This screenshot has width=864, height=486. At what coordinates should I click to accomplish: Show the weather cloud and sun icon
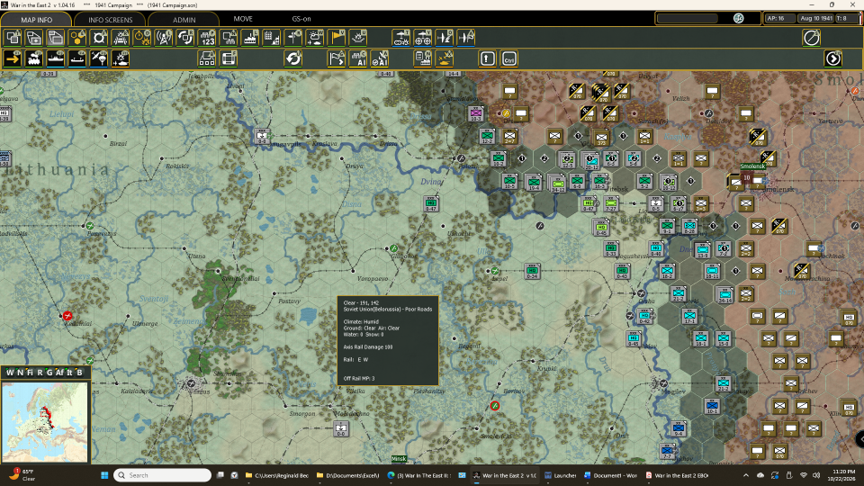click(315, 38)
